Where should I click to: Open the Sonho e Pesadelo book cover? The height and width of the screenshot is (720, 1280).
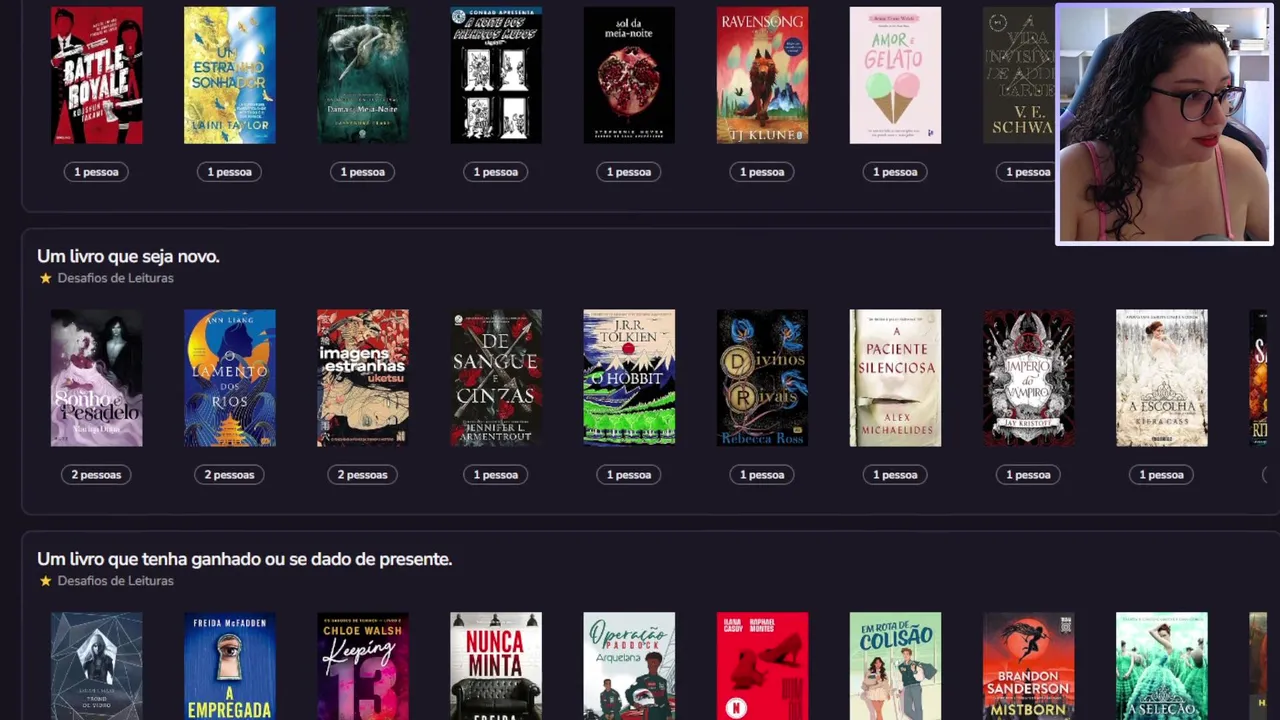[96, 378]
